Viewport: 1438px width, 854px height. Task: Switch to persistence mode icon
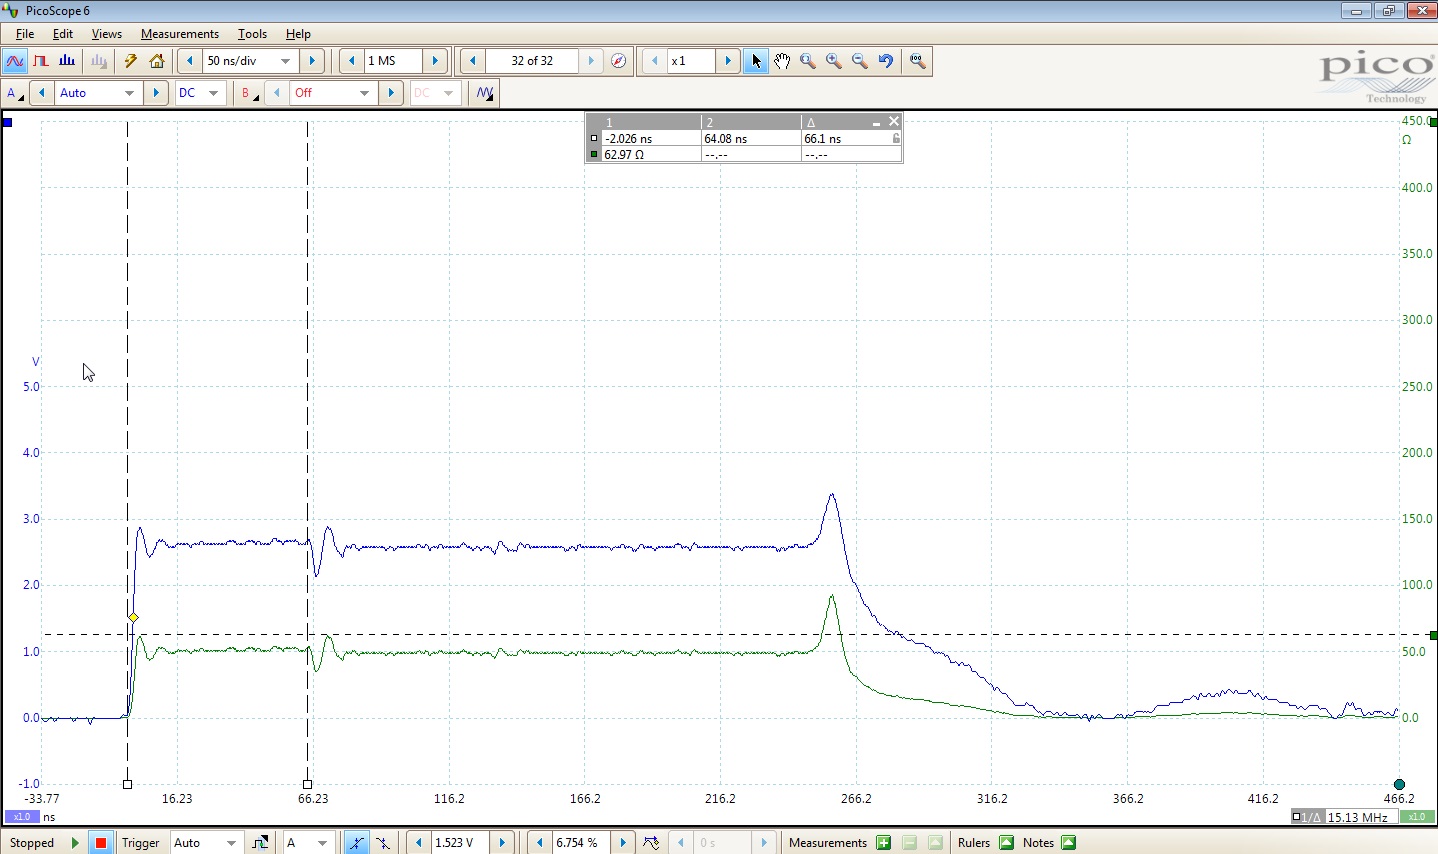pos(41,61)
